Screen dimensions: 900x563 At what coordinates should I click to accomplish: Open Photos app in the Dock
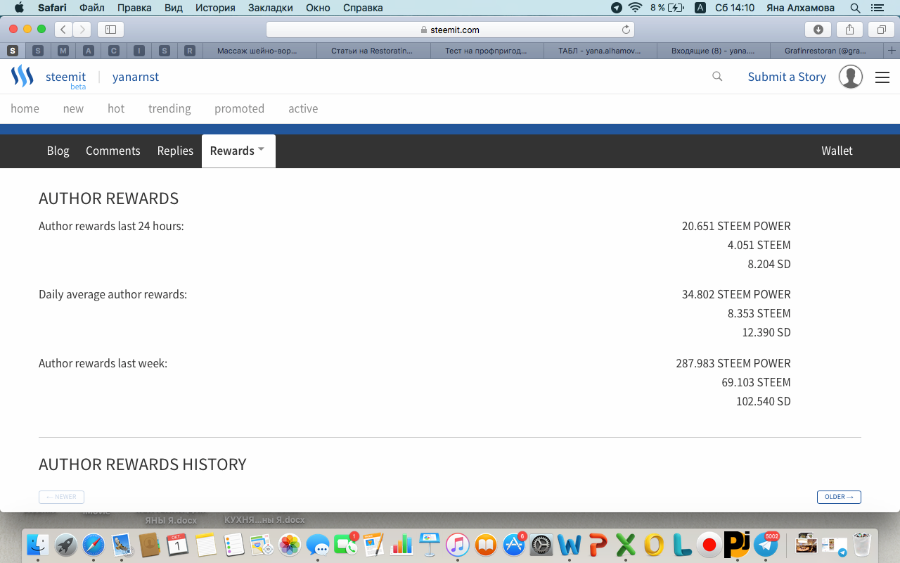click(x=289, y=544)
